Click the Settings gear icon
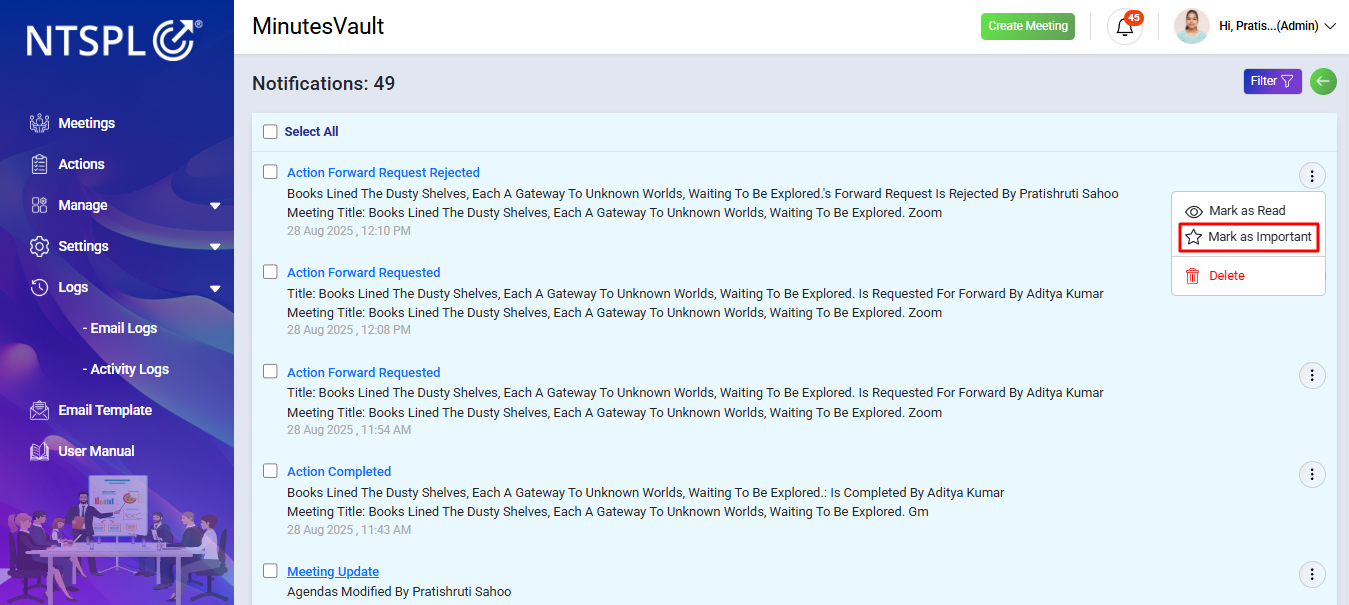The image size is (1349, 605). [40, 246]
